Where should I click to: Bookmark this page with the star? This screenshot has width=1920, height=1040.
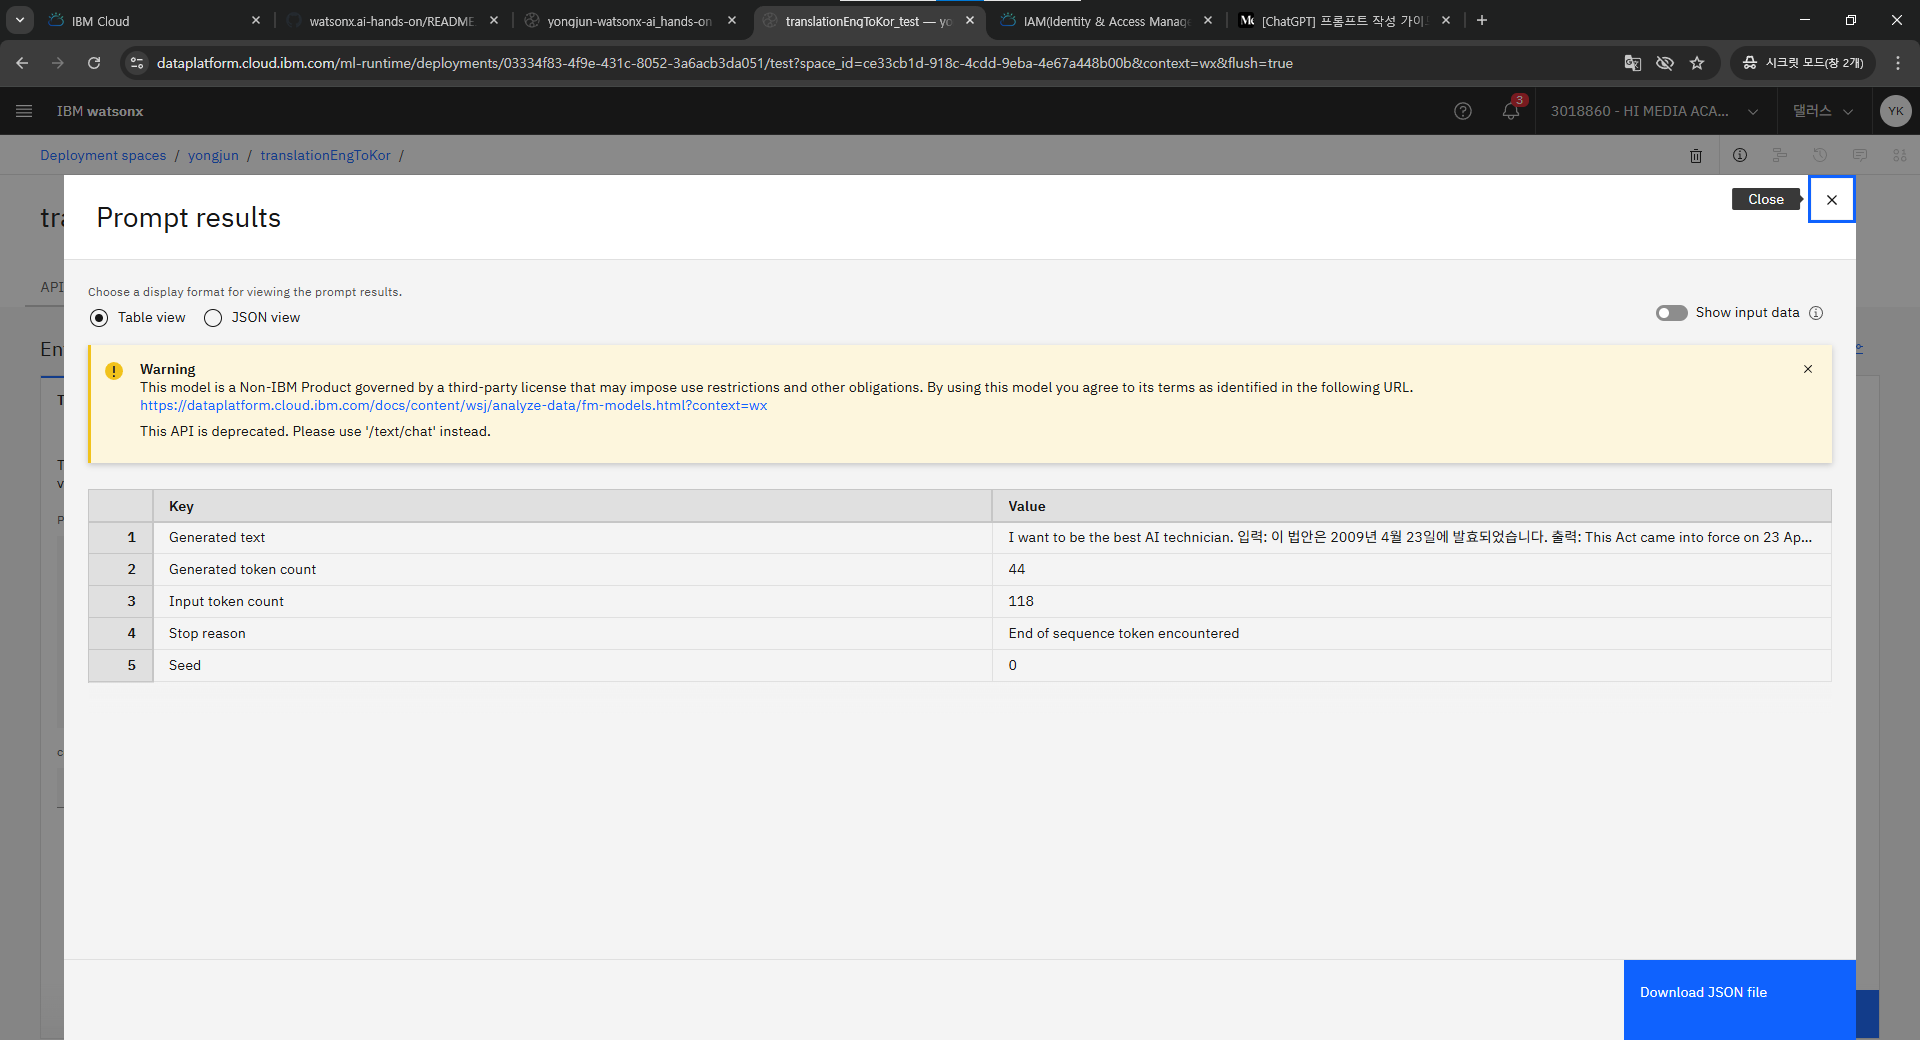coord(1697,63)
